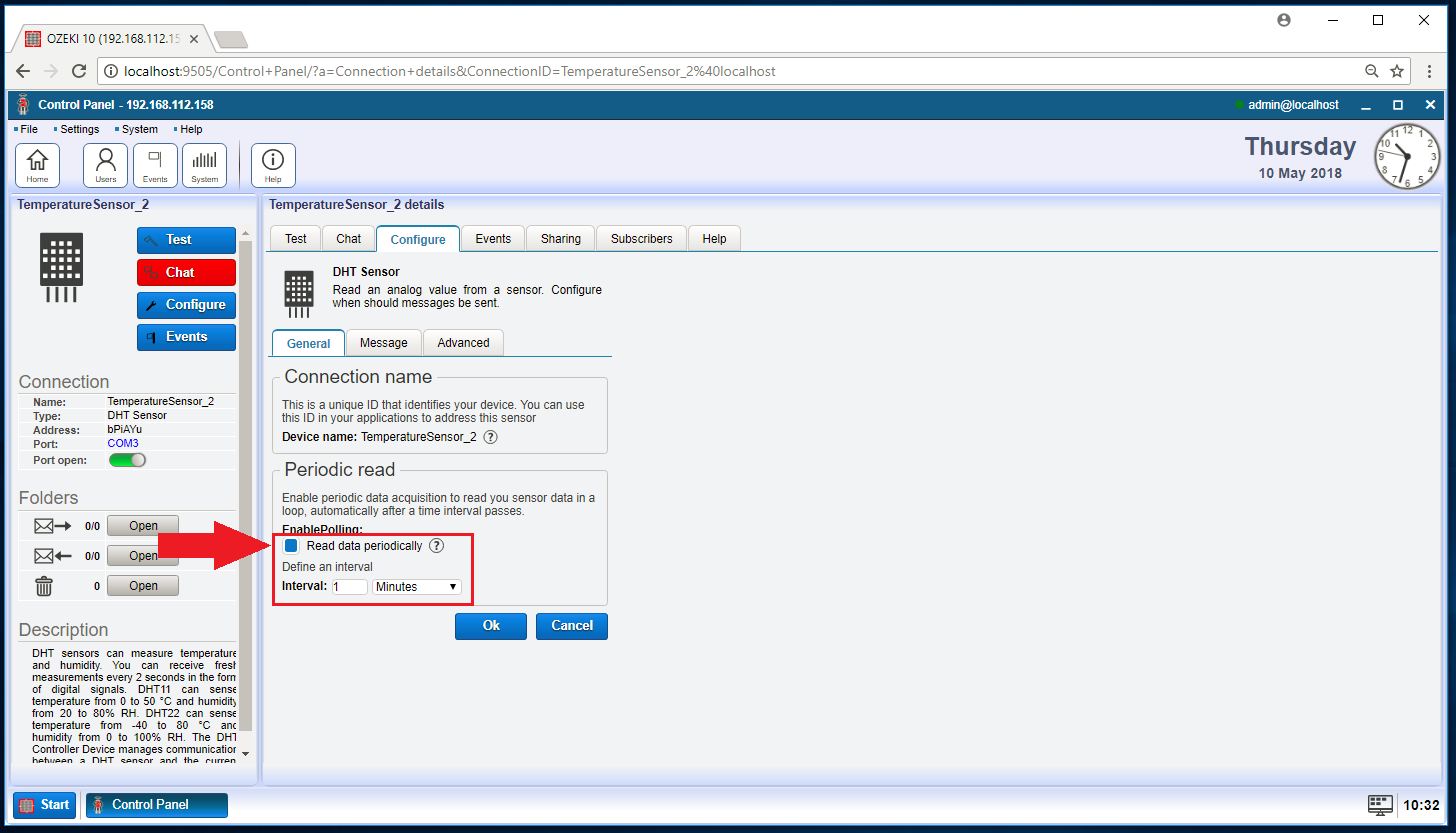1456x833 pixels.
Task: Click the Help info icon in toolbar
Action: (272, 164)
